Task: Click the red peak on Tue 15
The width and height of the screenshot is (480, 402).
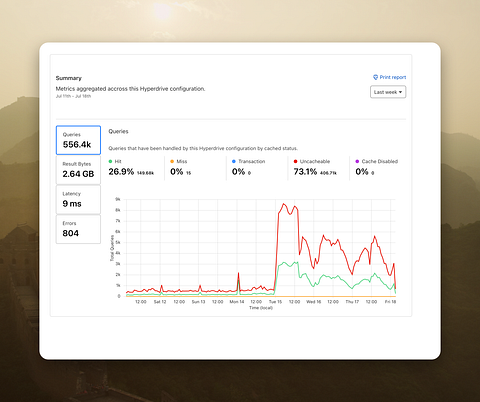Action: [284, 204]
